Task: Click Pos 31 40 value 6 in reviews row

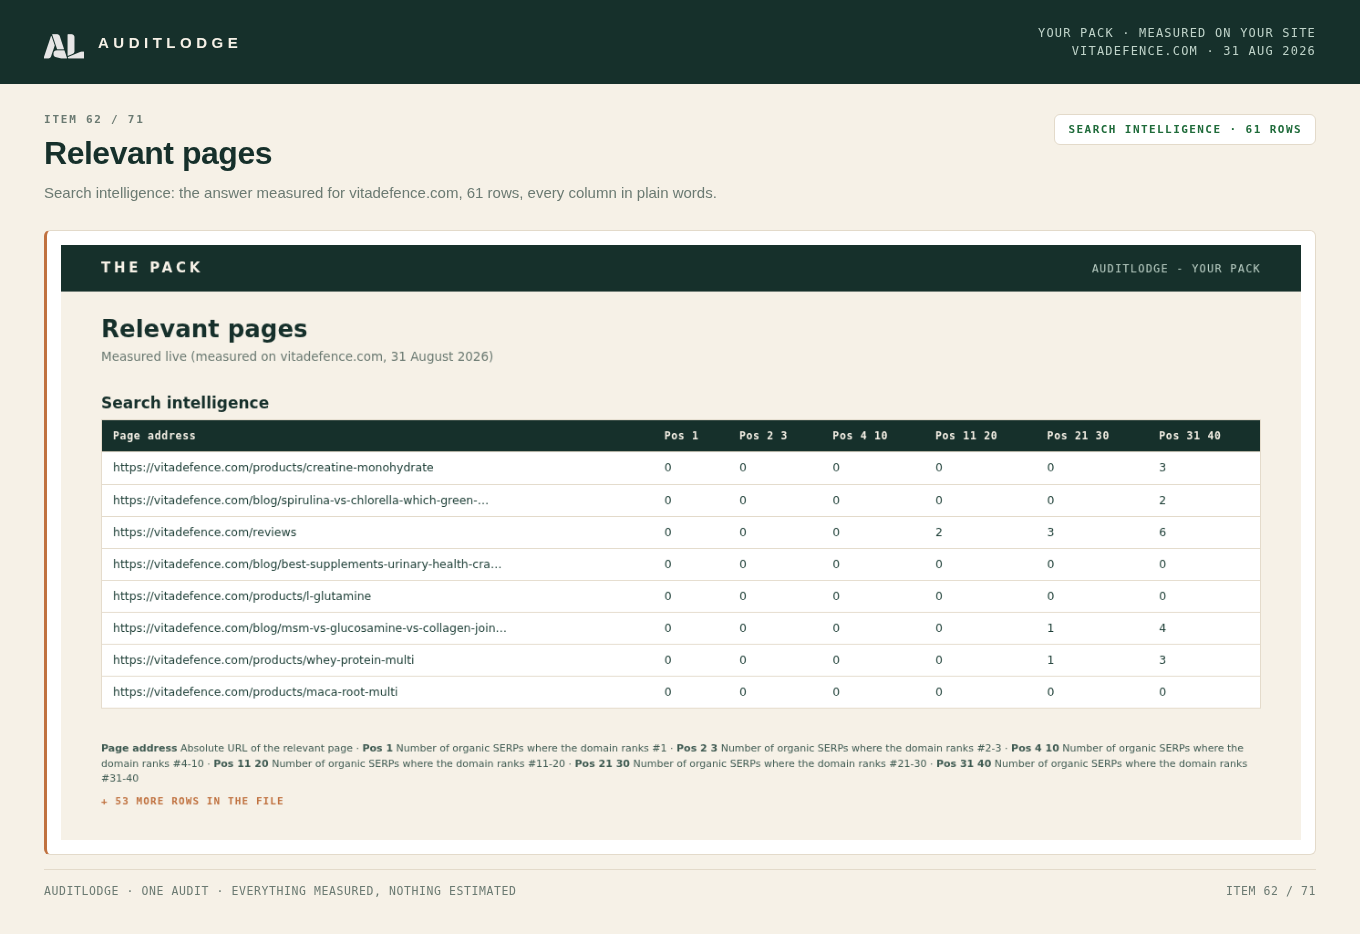Action: [x=1162, y=532]
